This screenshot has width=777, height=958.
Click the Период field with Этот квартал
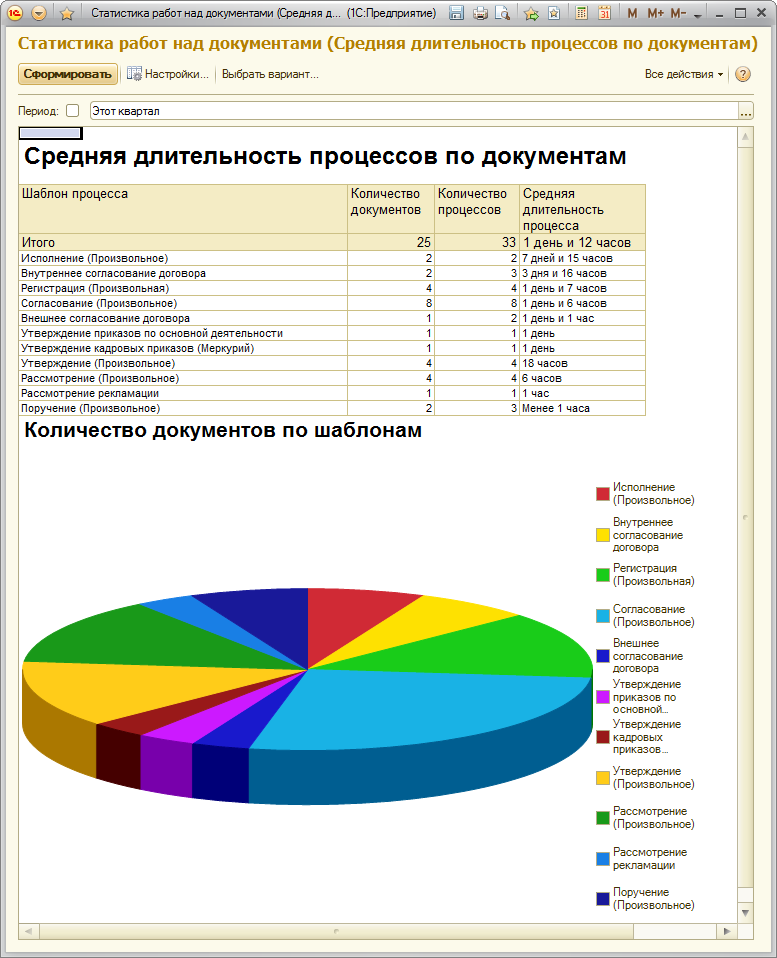414,111
